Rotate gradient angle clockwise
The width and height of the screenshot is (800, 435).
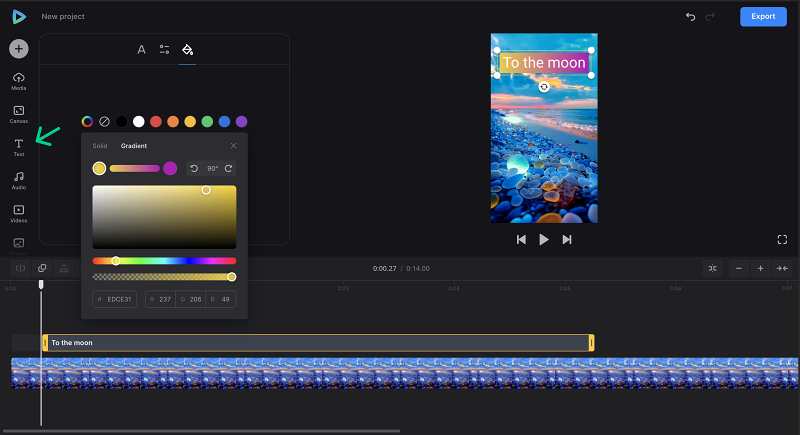[x=228, y=168]
